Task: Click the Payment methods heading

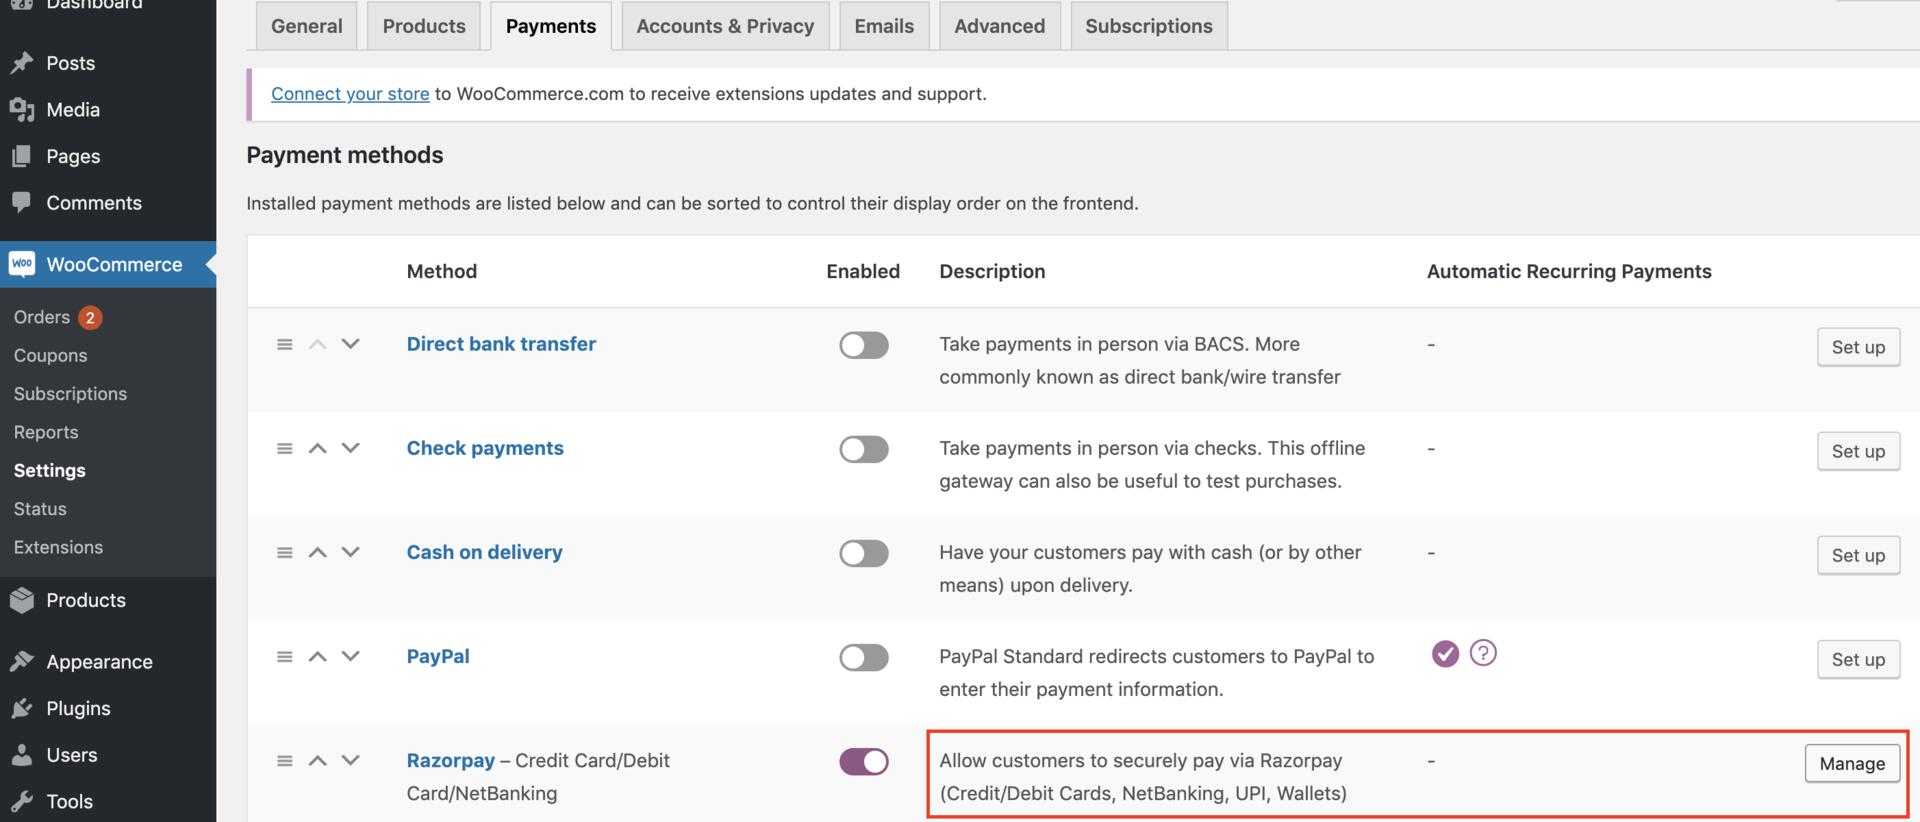Action: click(345, 155)
